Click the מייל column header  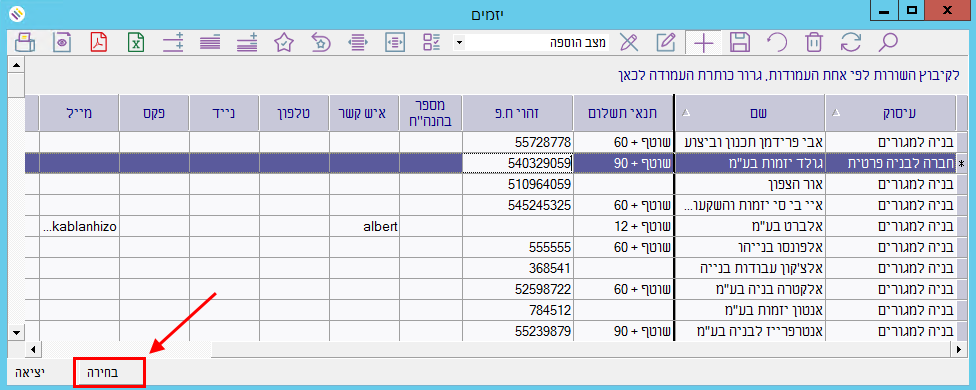point(79,113)
